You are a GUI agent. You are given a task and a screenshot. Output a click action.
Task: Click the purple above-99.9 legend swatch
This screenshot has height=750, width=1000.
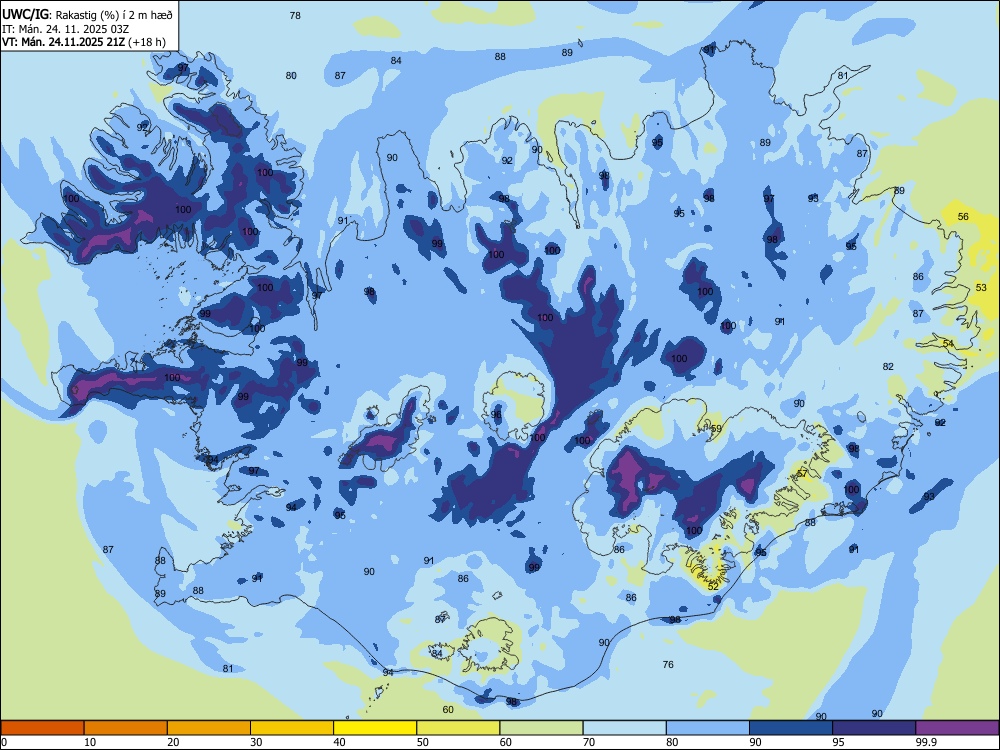(957, 728)
